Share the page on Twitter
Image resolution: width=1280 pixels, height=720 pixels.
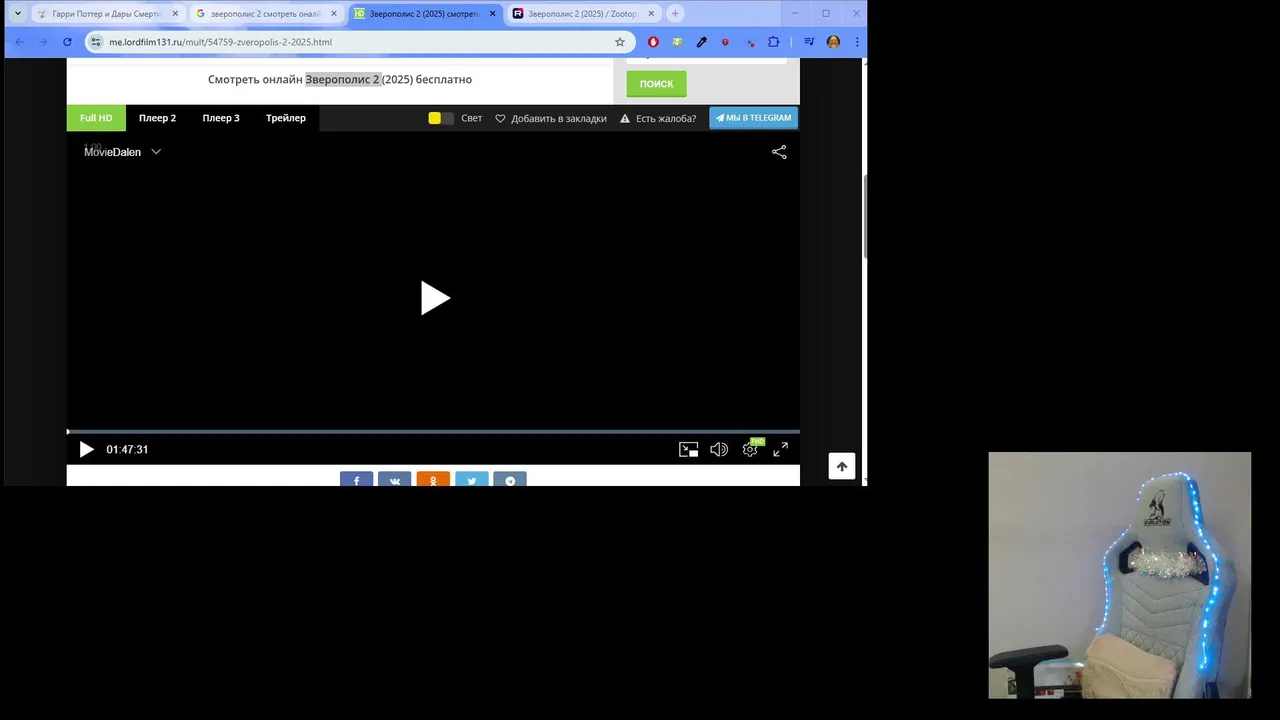click(x=471, y=479)
